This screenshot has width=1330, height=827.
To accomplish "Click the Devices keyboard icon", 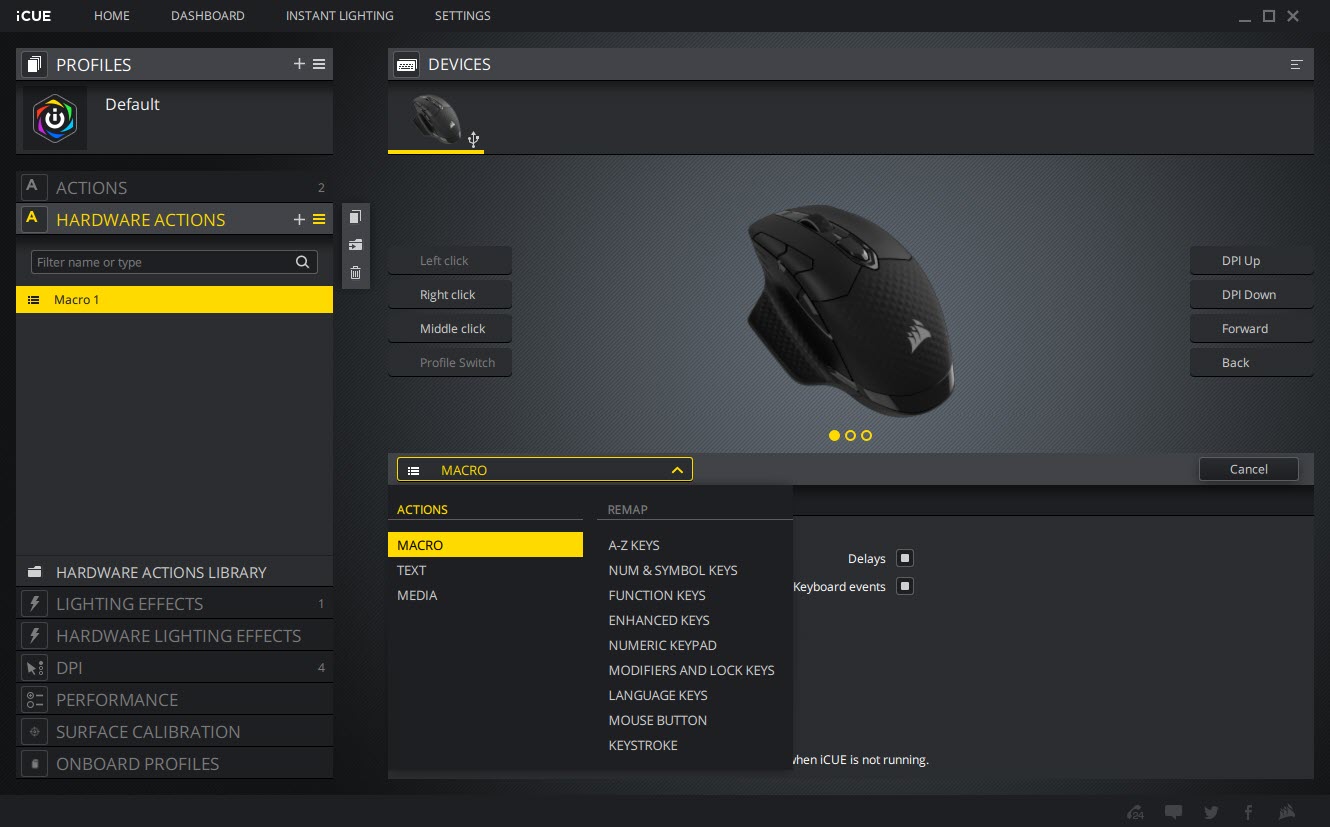I will coord(407,64).
